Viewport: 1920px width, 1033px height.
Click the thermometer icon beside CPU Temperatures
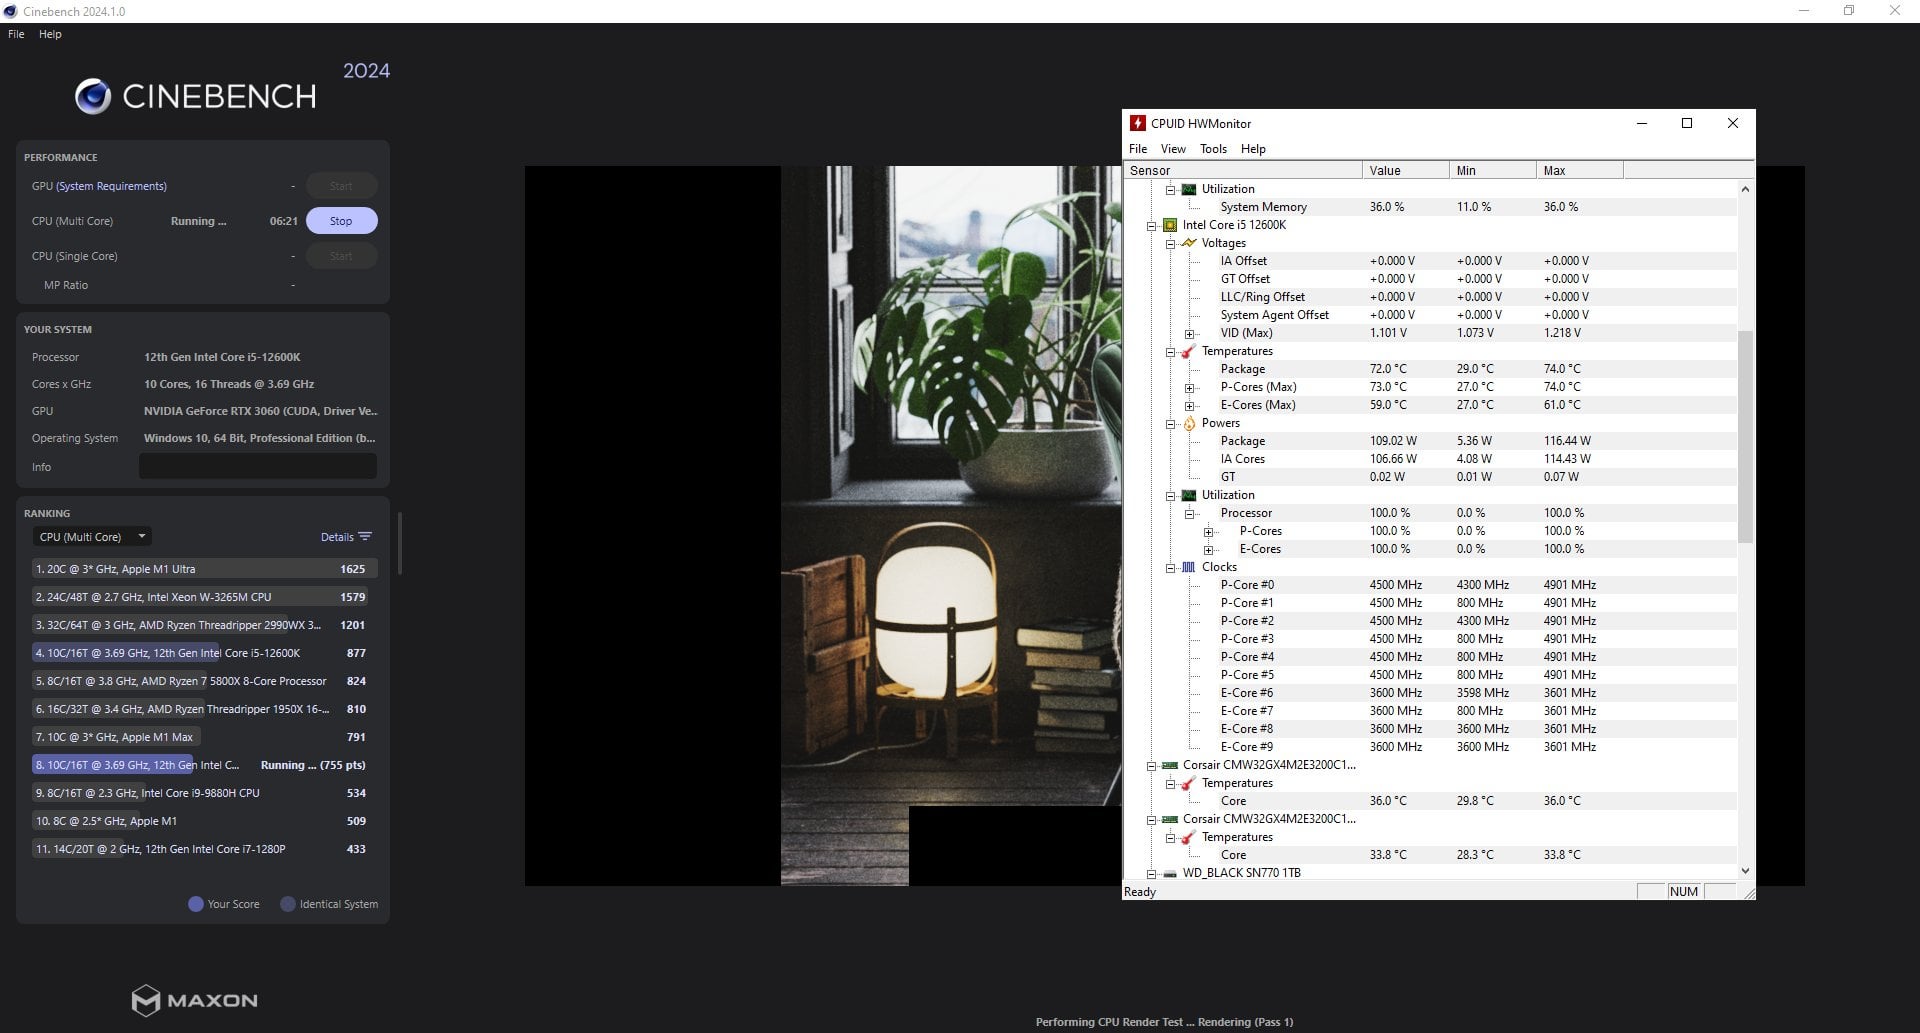click(x=1189, y=351)
